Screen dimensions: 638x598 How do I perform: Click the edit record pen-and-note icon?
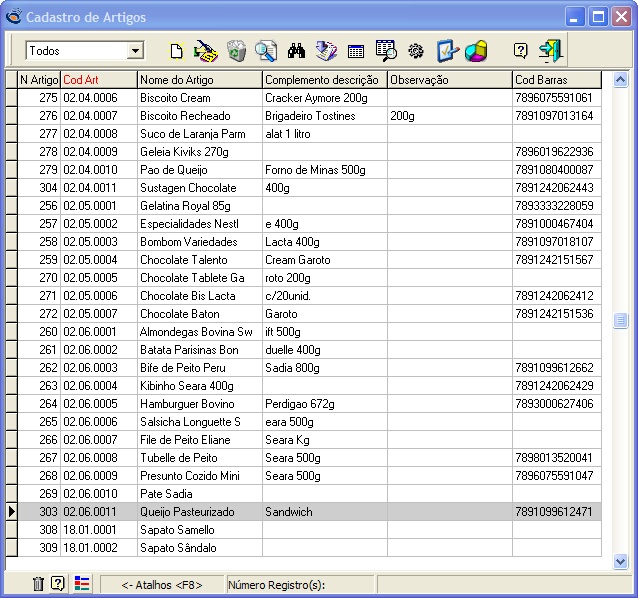[205, 51]
